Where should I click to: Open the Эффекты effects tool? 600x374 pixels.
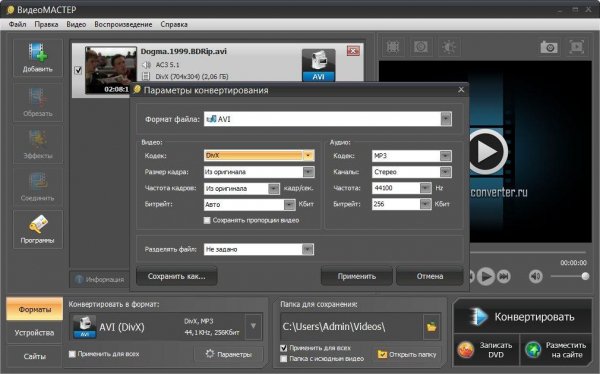tap(38, 145)
